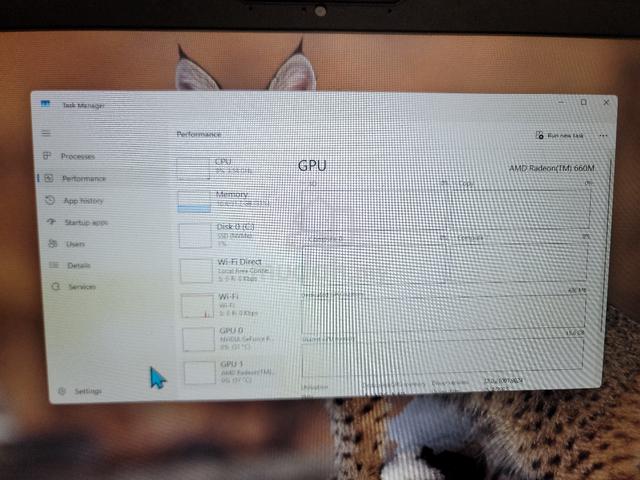The image size is (640, 480).
Task: Open Task Manager Settings
Action: click(80, 391)
